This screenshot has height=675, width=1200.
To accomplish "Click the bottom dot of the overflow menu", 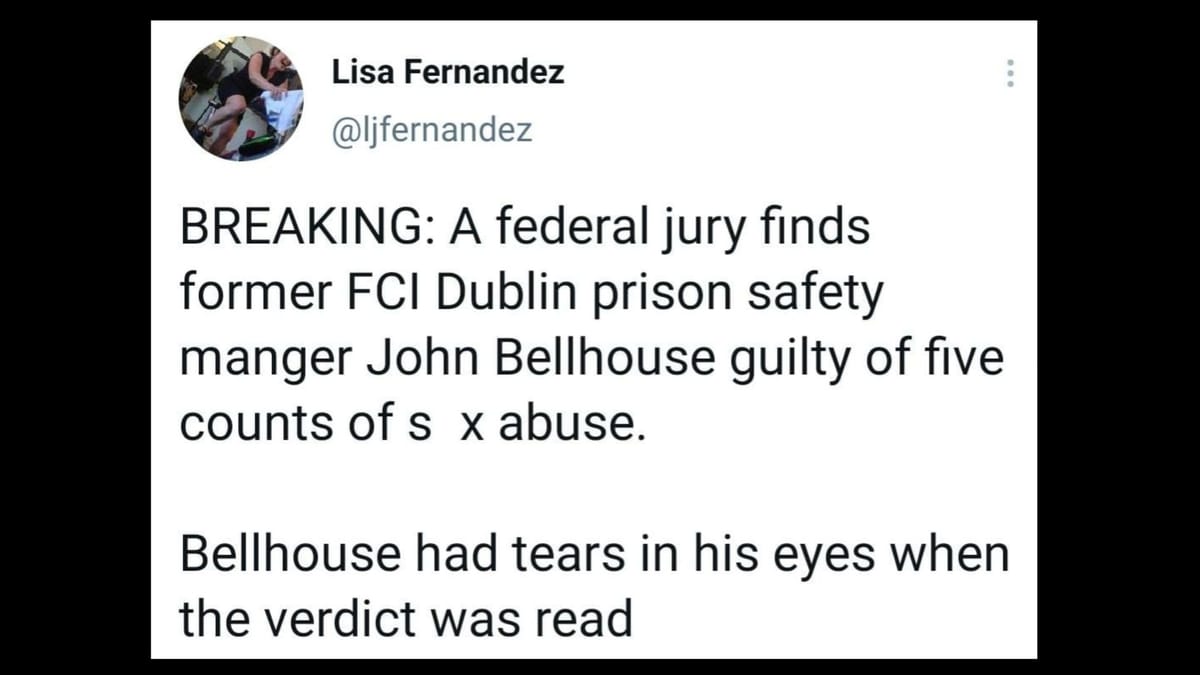I will coord(1011,84).
